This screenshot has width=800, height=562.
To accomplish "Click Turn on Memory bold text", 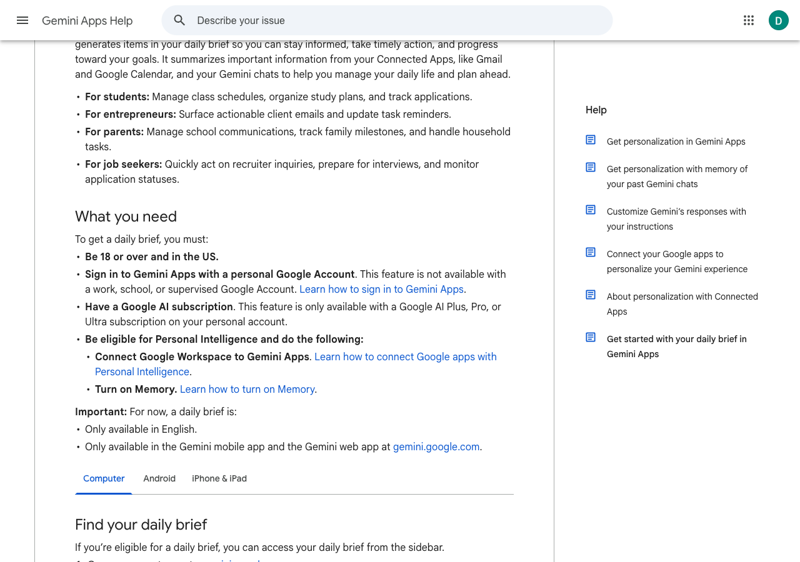I will coord(136,389).
